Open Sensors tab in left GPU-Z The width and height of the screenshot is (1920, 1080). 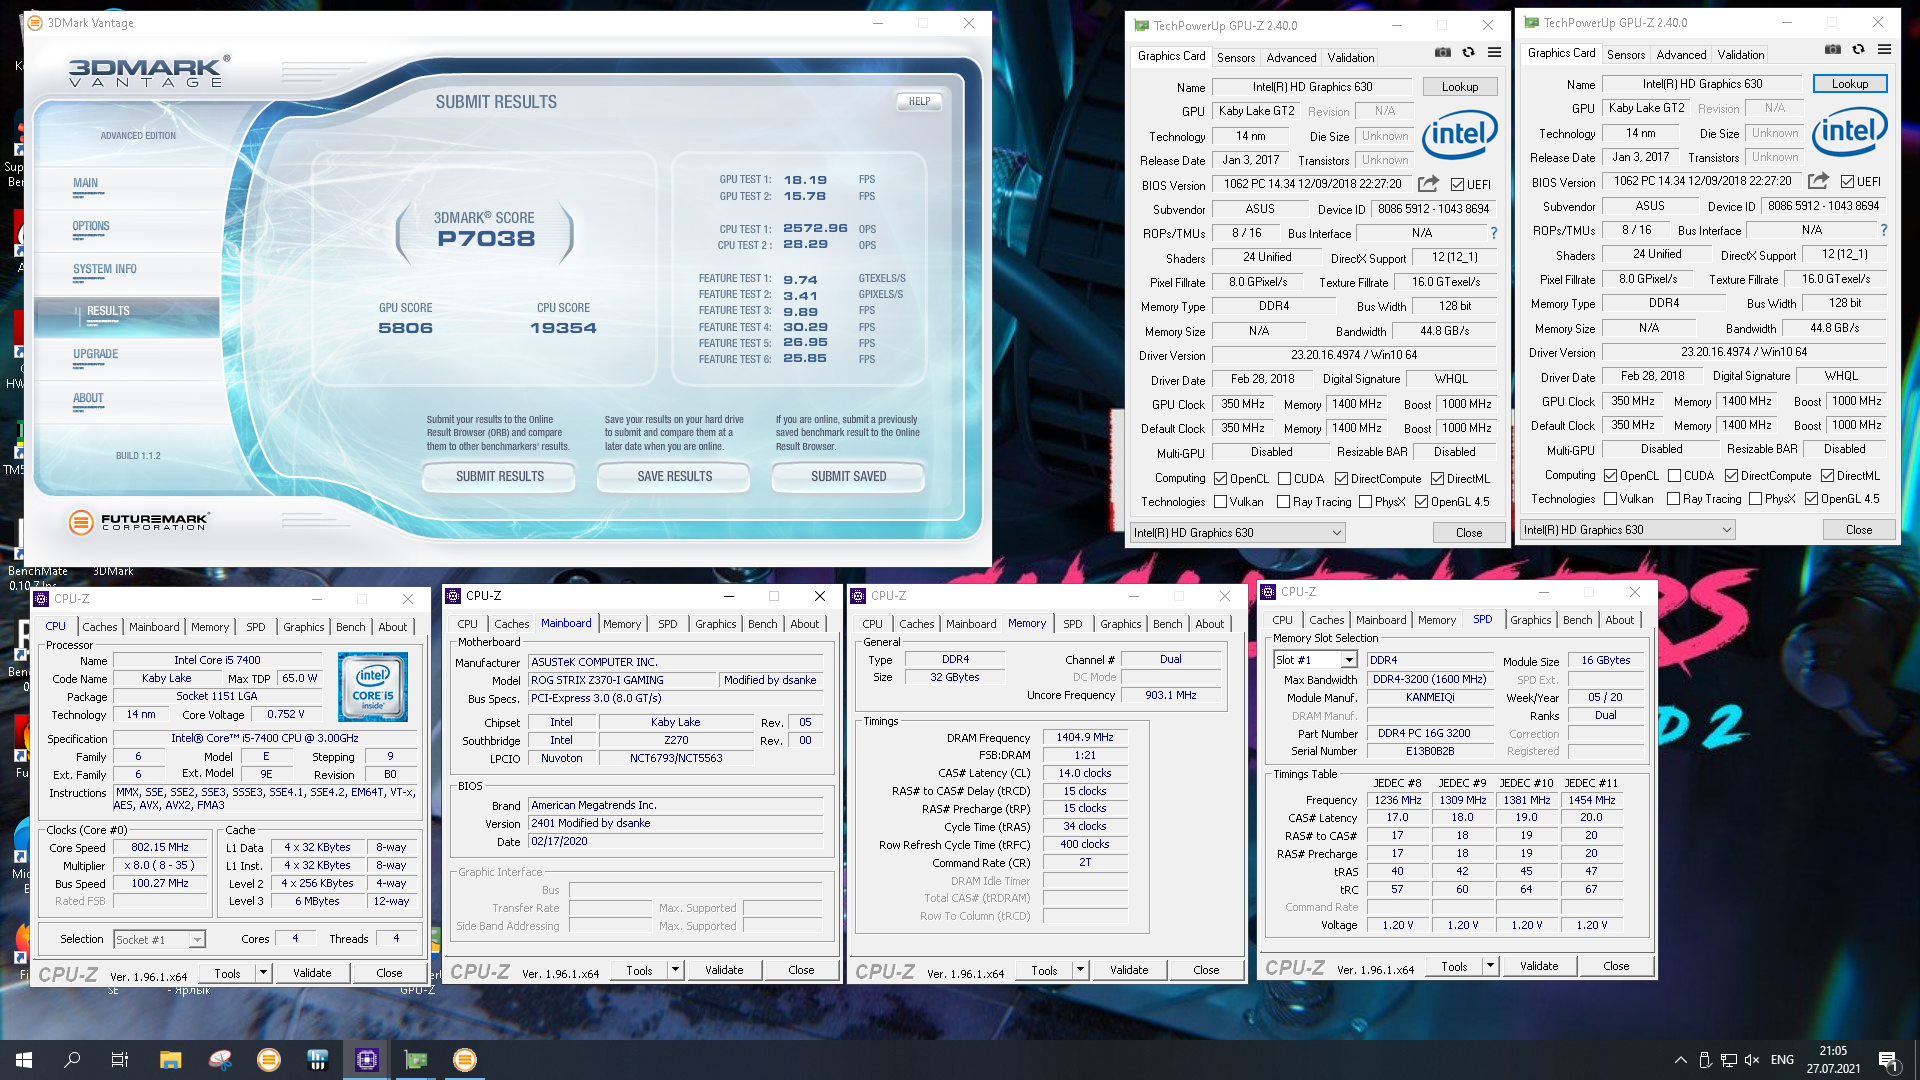point(1236,58)
